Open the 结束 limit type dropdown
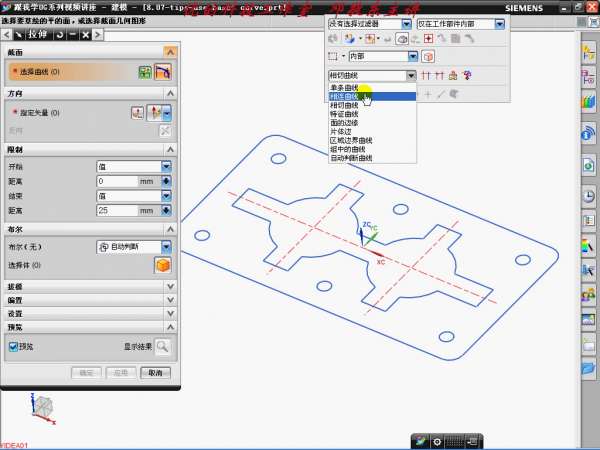Screen dimensions: 600x450 tap(134, 196)
